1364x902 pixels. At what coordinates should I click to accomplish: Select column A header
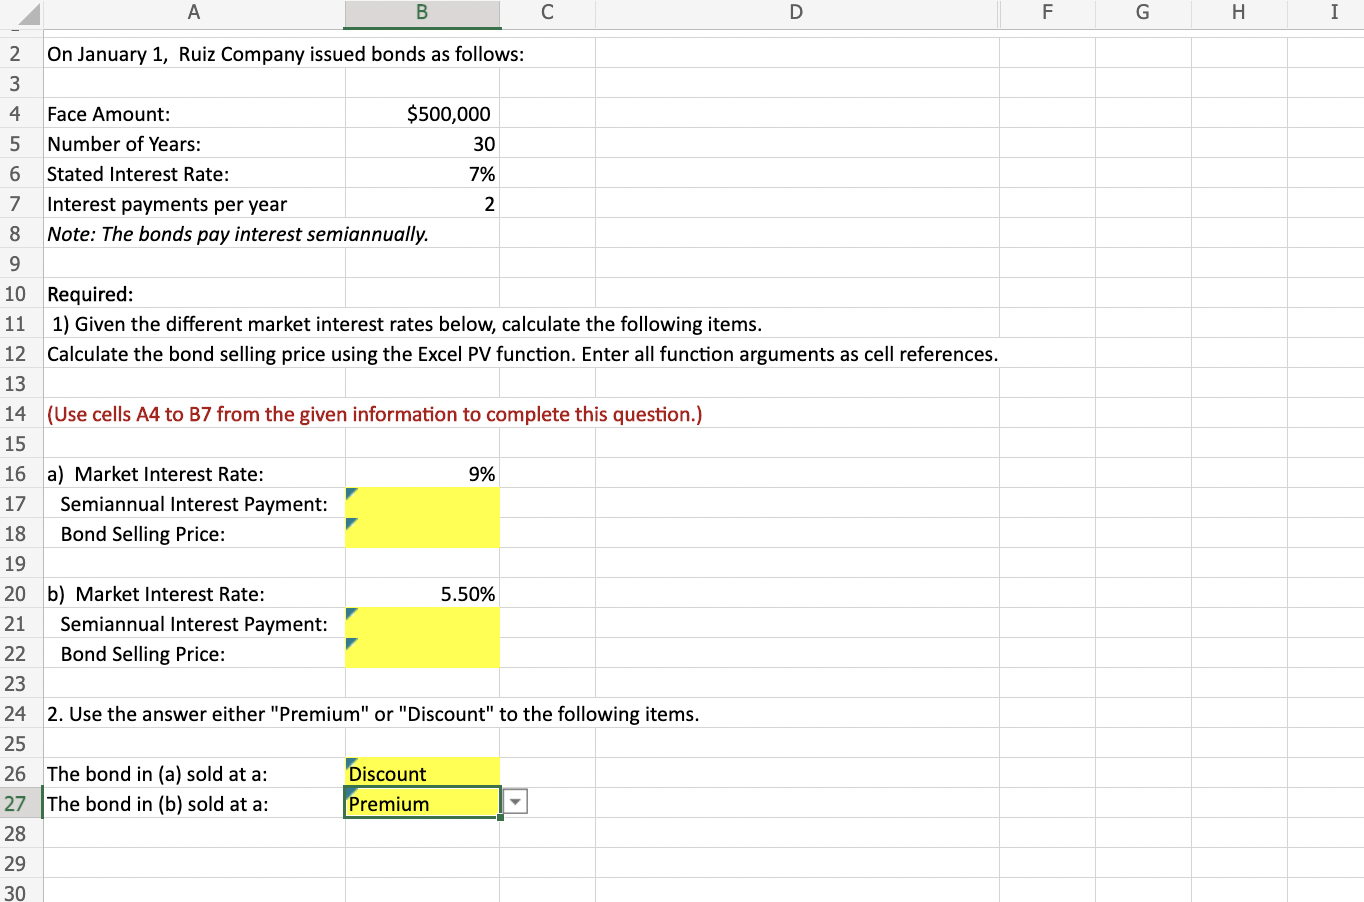click(194, 12)
